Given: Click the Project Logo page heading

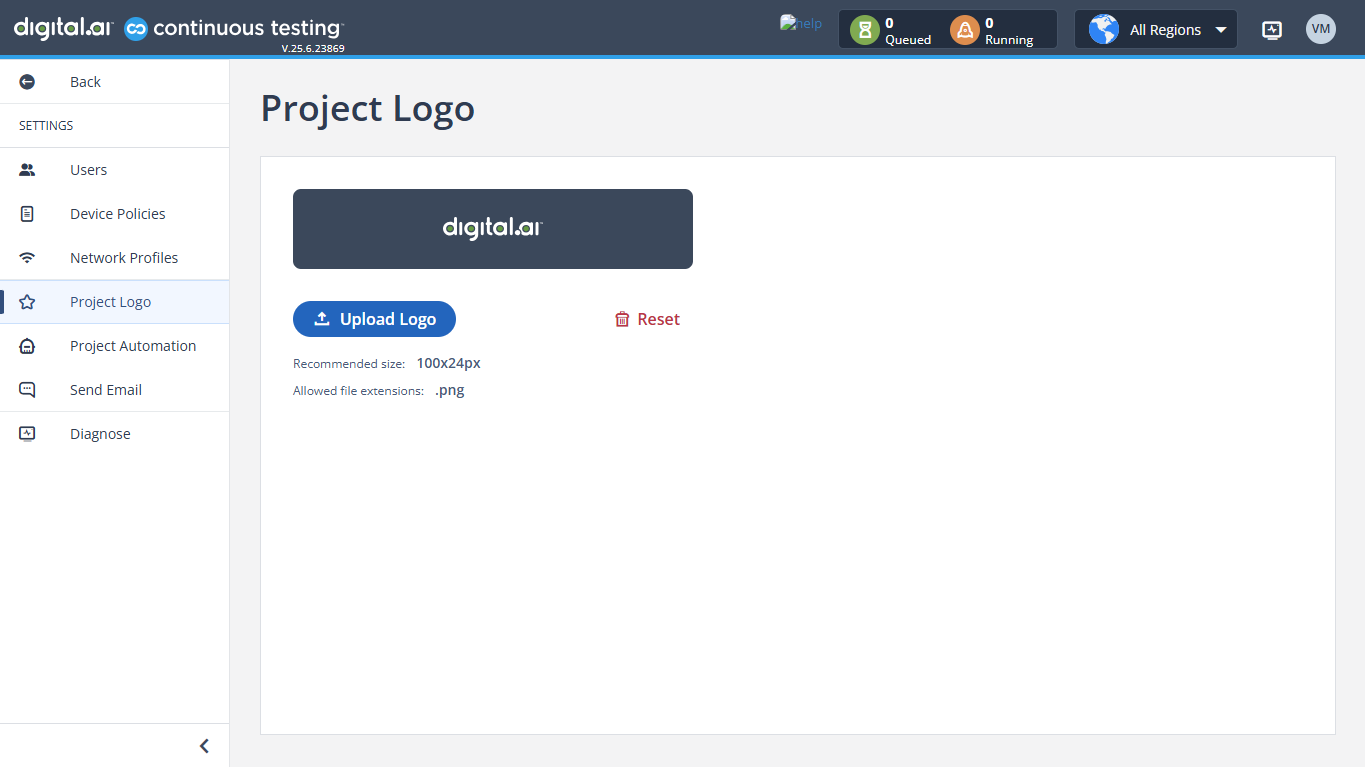Looking at the screenshot, I should click(x=368, y=108).
